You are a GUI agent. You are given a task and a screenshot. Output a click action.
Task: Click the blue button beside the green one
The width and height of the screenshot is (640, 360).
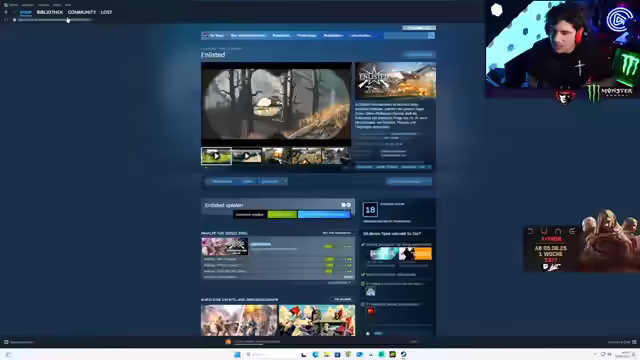point(324,214)
